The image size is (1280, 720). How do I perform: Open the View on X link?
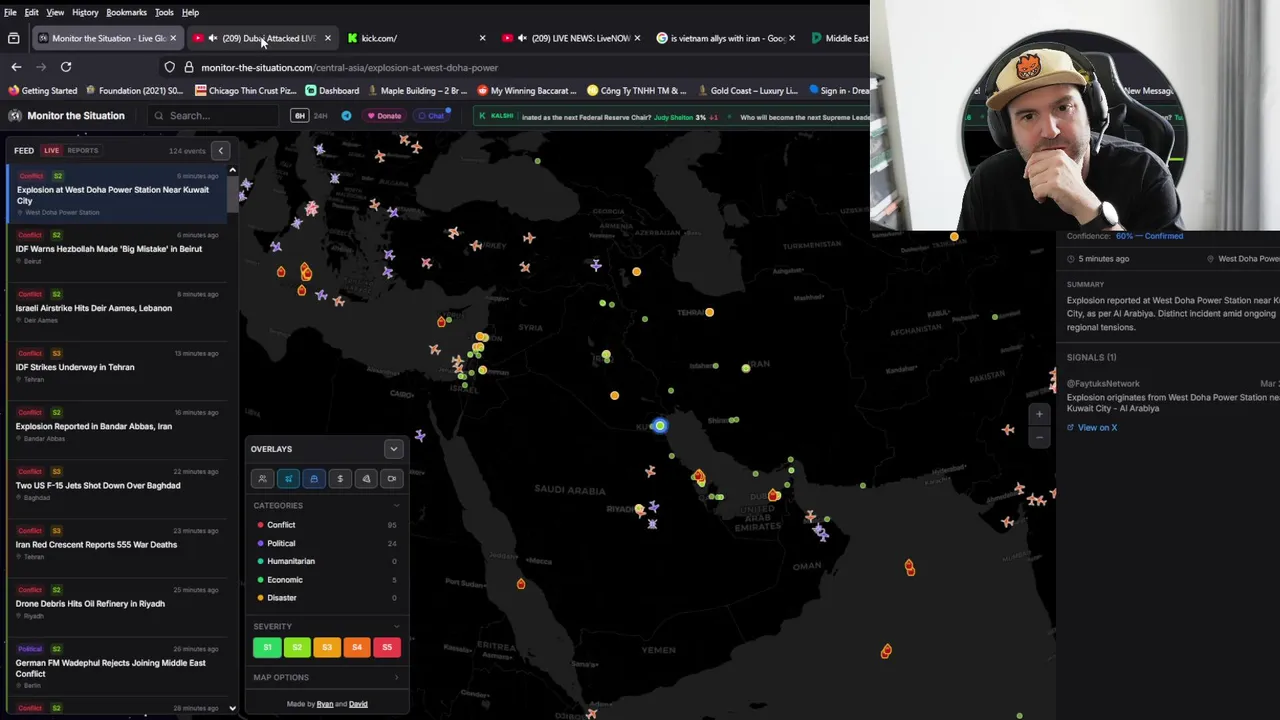[x=1092, y=428]
